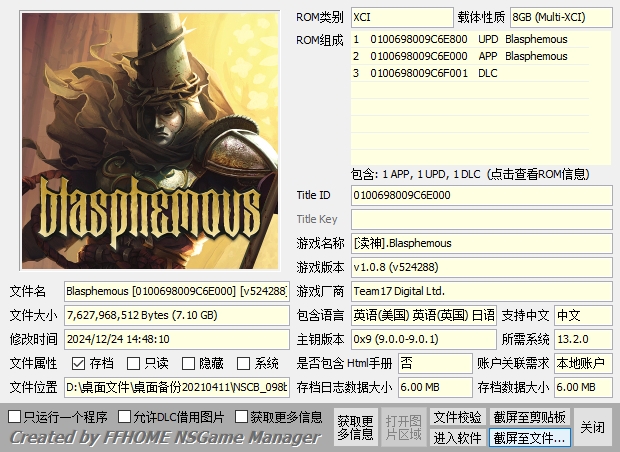Enable 只运行一个程序 checkbox
The width and height of the screenshot is (620, 452).
click(15, 416)
